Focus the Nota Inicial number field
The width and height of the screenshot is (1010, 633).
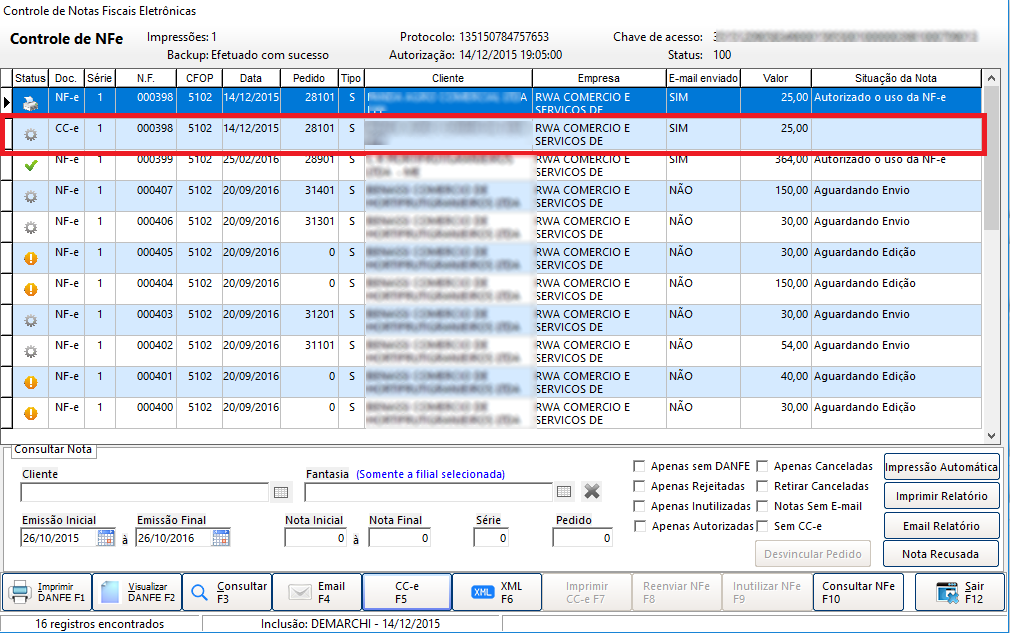click(x=316, y=538)
